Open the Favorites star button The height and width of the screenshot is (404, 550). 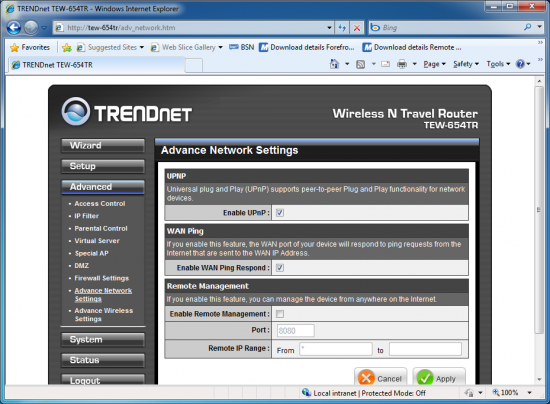(30, 47)
